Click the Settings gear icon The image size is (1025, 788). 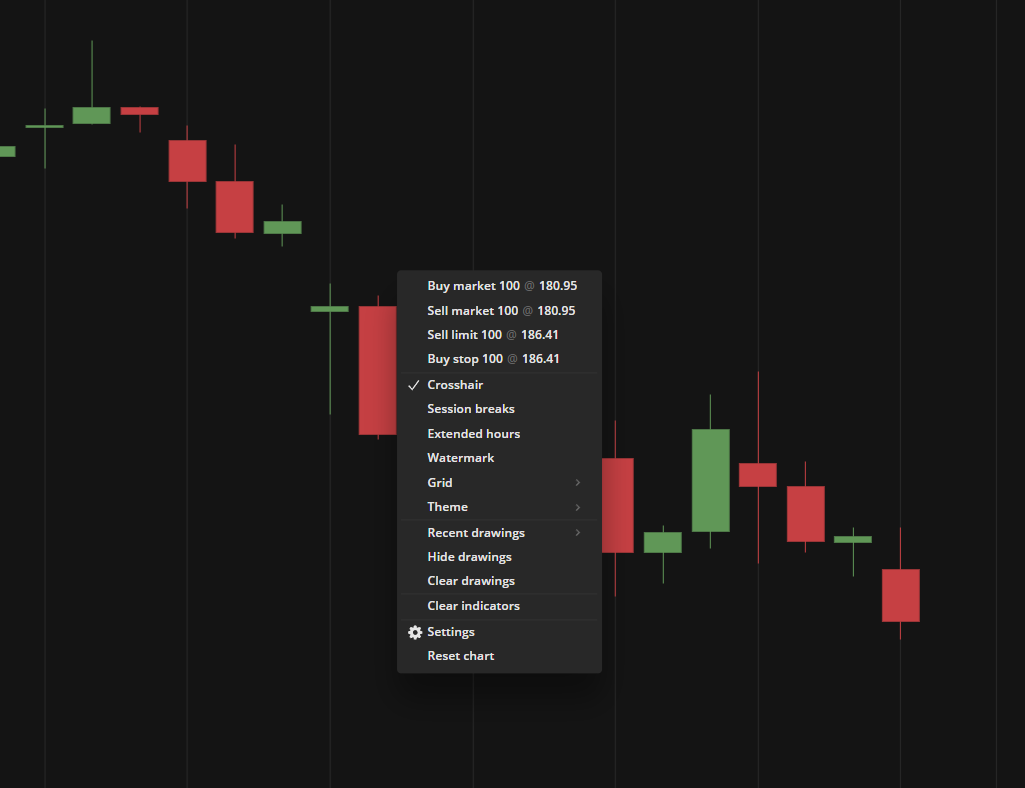[x=414, y=632]
